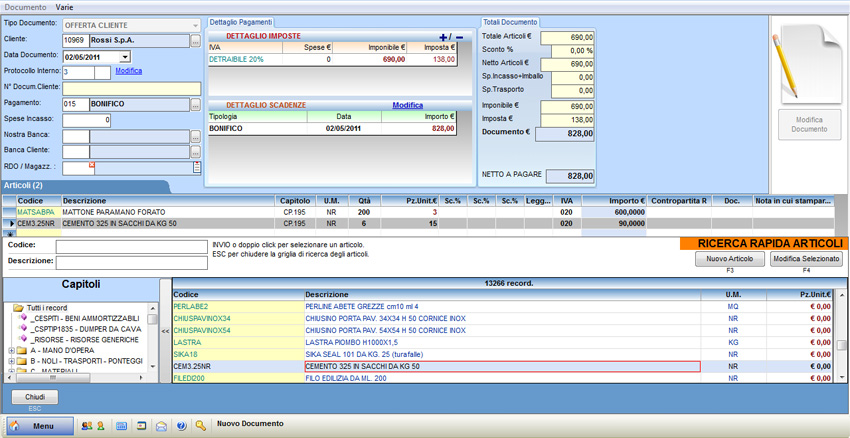850x438 pixels.
Task: Click the Nuovo Articolo button
Action: [x=729, y=259]
